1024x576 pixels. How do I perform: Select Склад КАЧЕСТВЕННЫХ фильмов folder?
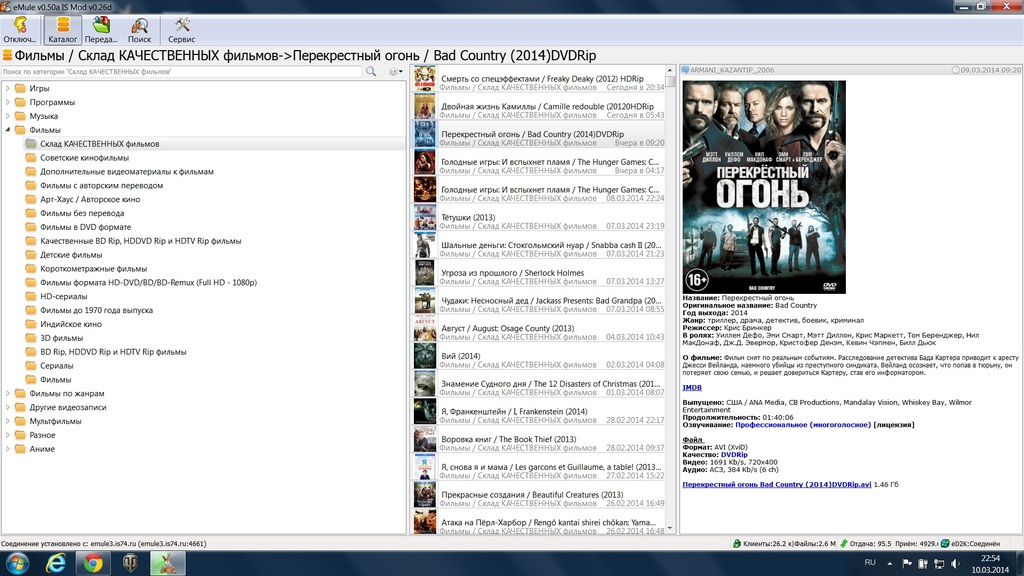pyautogui.click(x=99, y=144)
